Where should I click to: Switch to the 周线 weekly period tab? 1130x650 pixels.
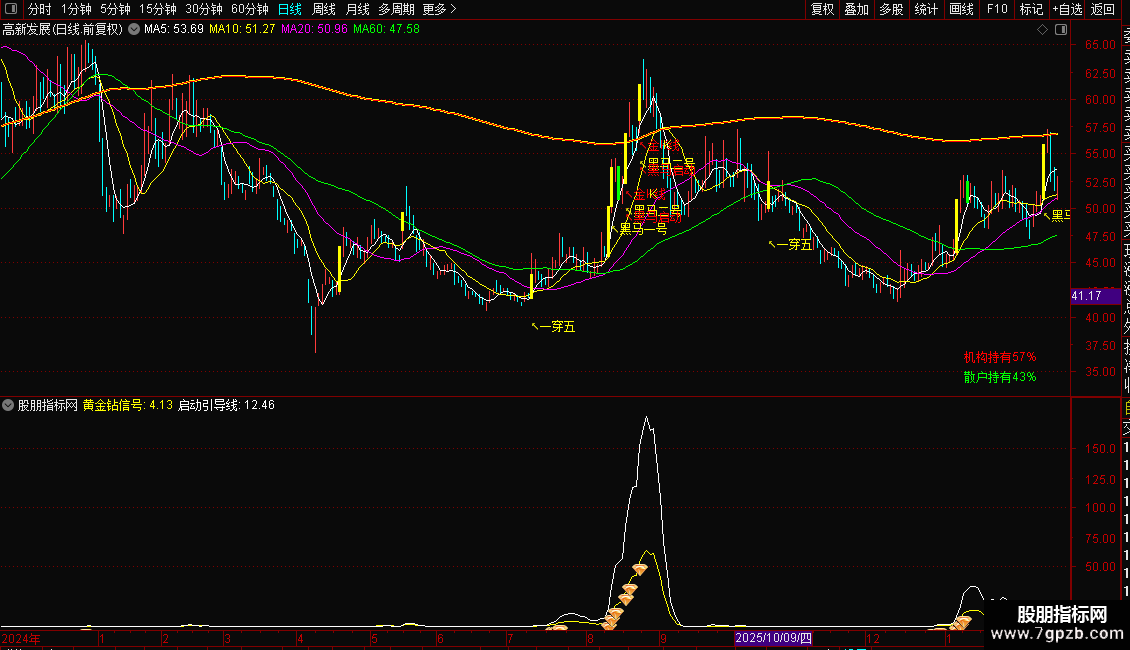coord(324,10)
